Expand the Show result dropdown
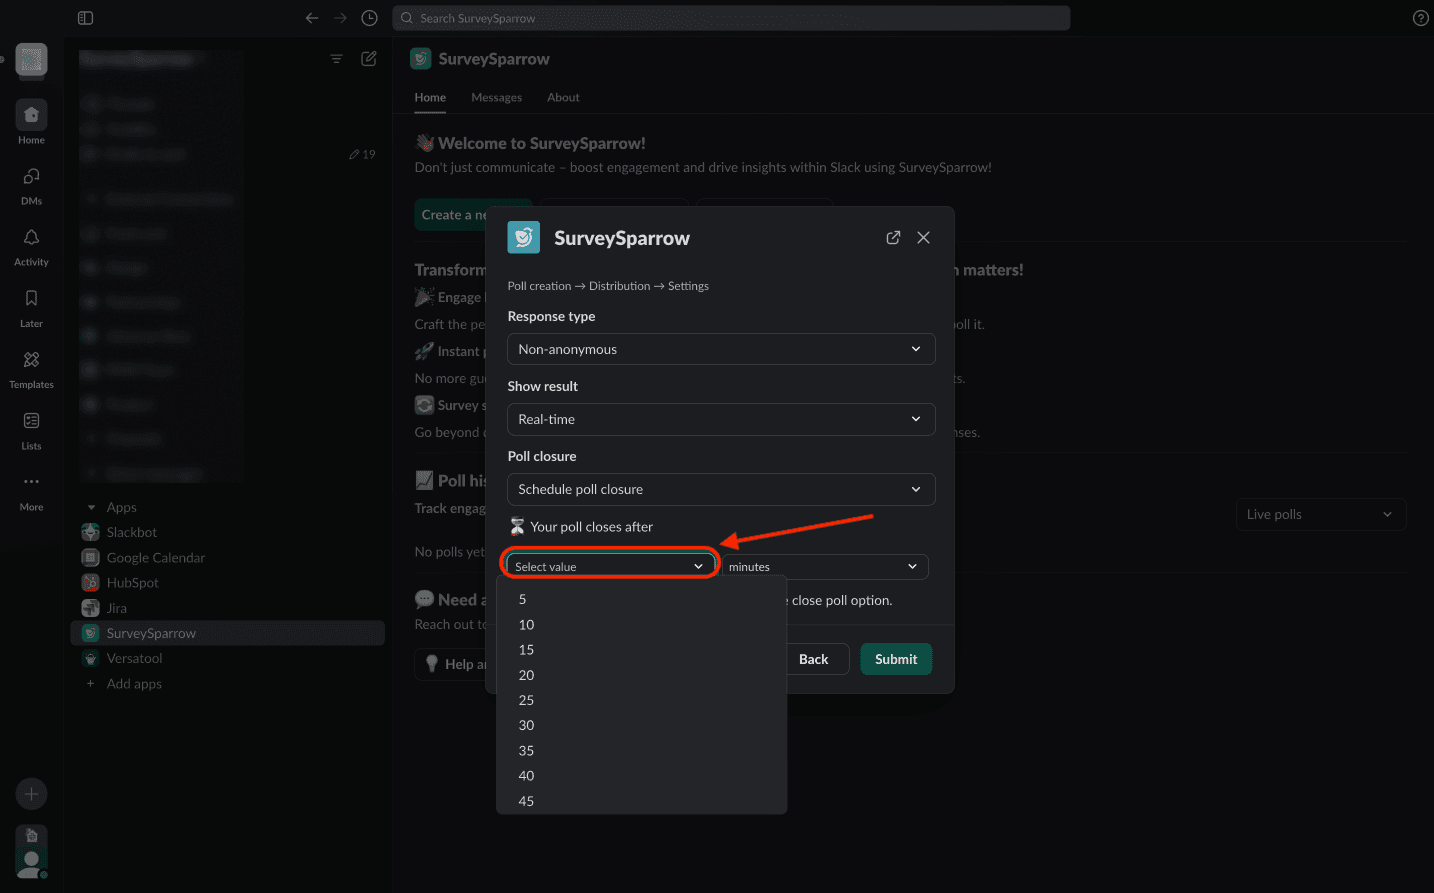Viewport: 1434px width, 893px height. [x=720, y=419]
